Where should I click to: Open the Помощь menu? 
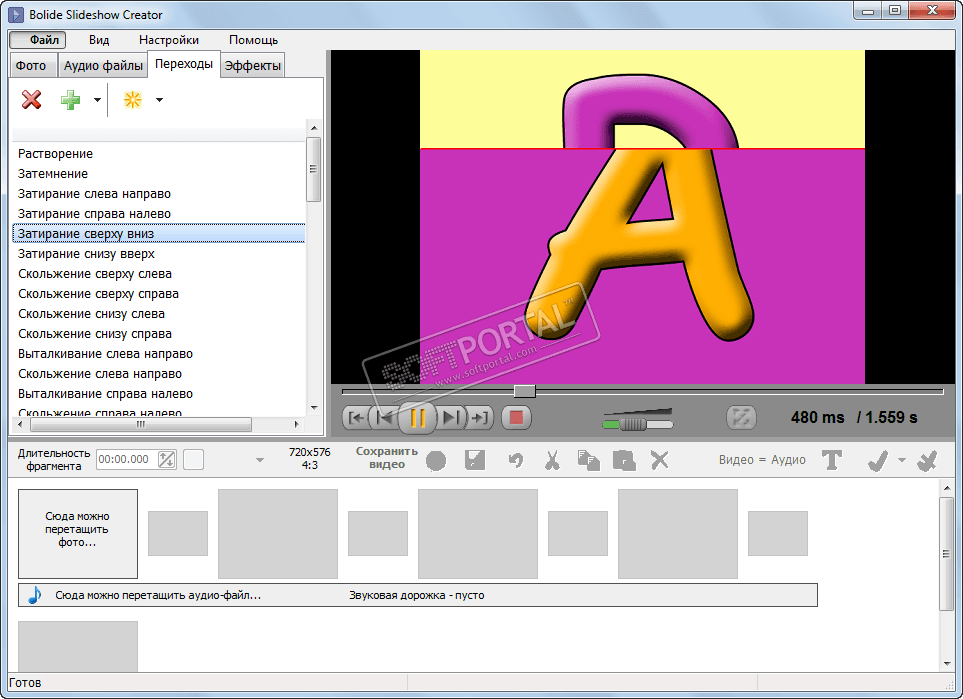[x=254, y=40]
